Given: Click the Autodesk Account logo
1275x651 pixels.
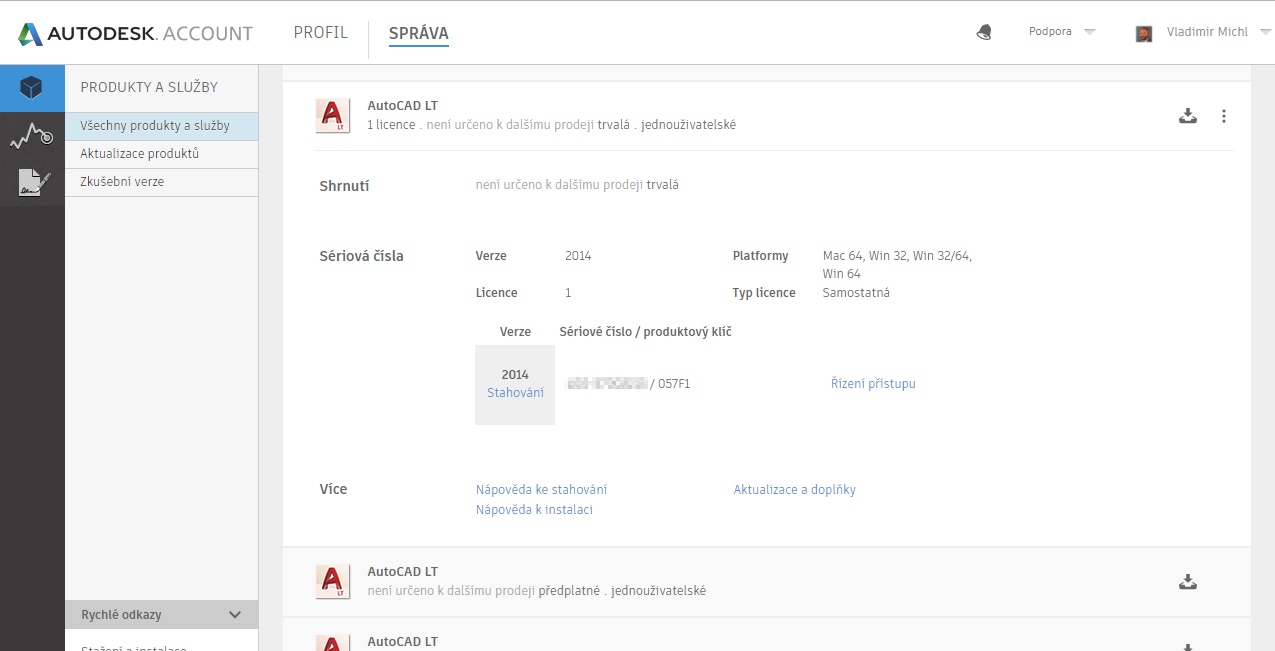Looking at the screenshot, I should click(x=135, y=33).
